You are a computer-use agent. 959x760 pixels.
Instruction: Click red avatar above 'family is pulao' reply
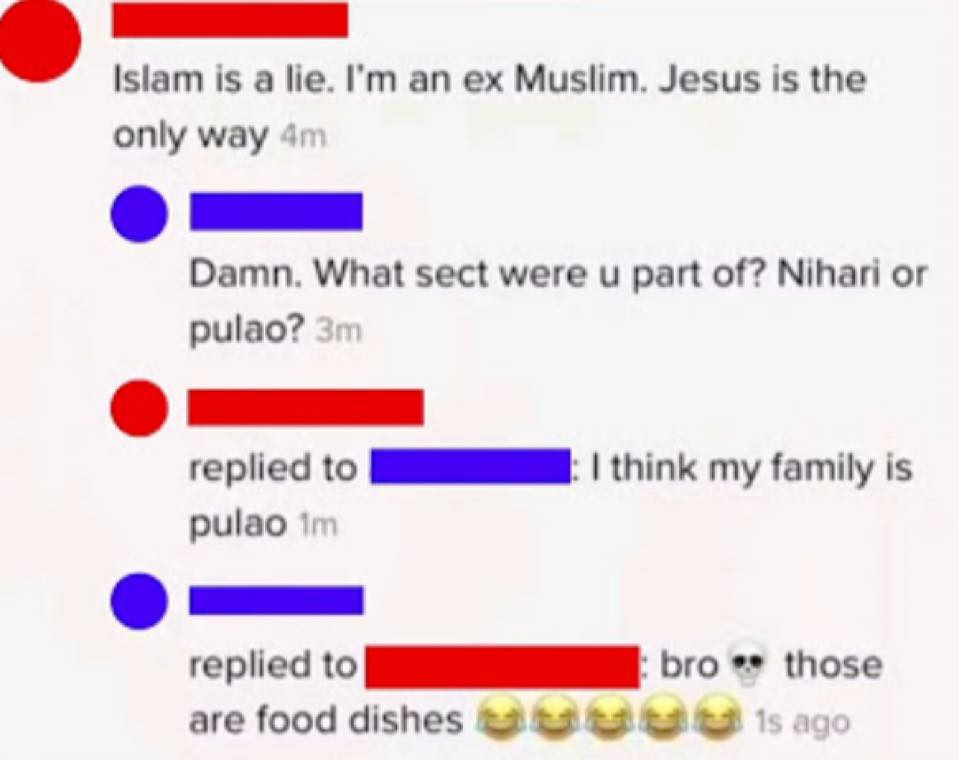click(139, 408)
